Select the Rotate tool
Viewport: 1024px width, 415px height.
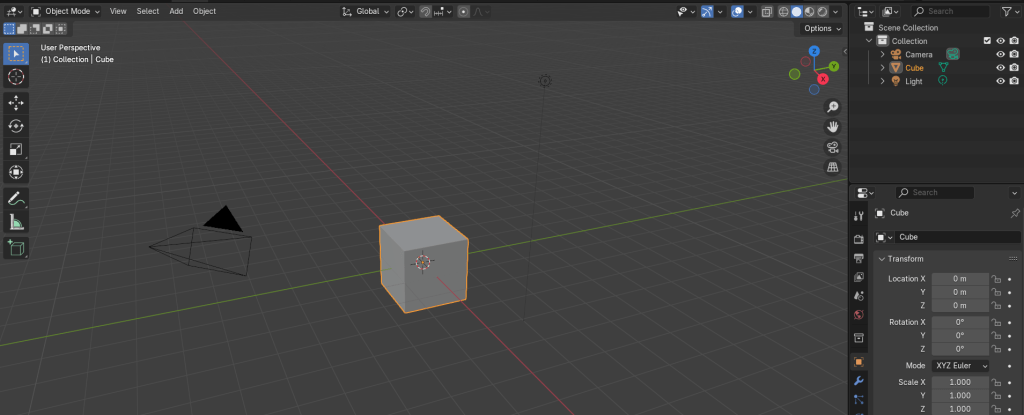click(16, 126)
